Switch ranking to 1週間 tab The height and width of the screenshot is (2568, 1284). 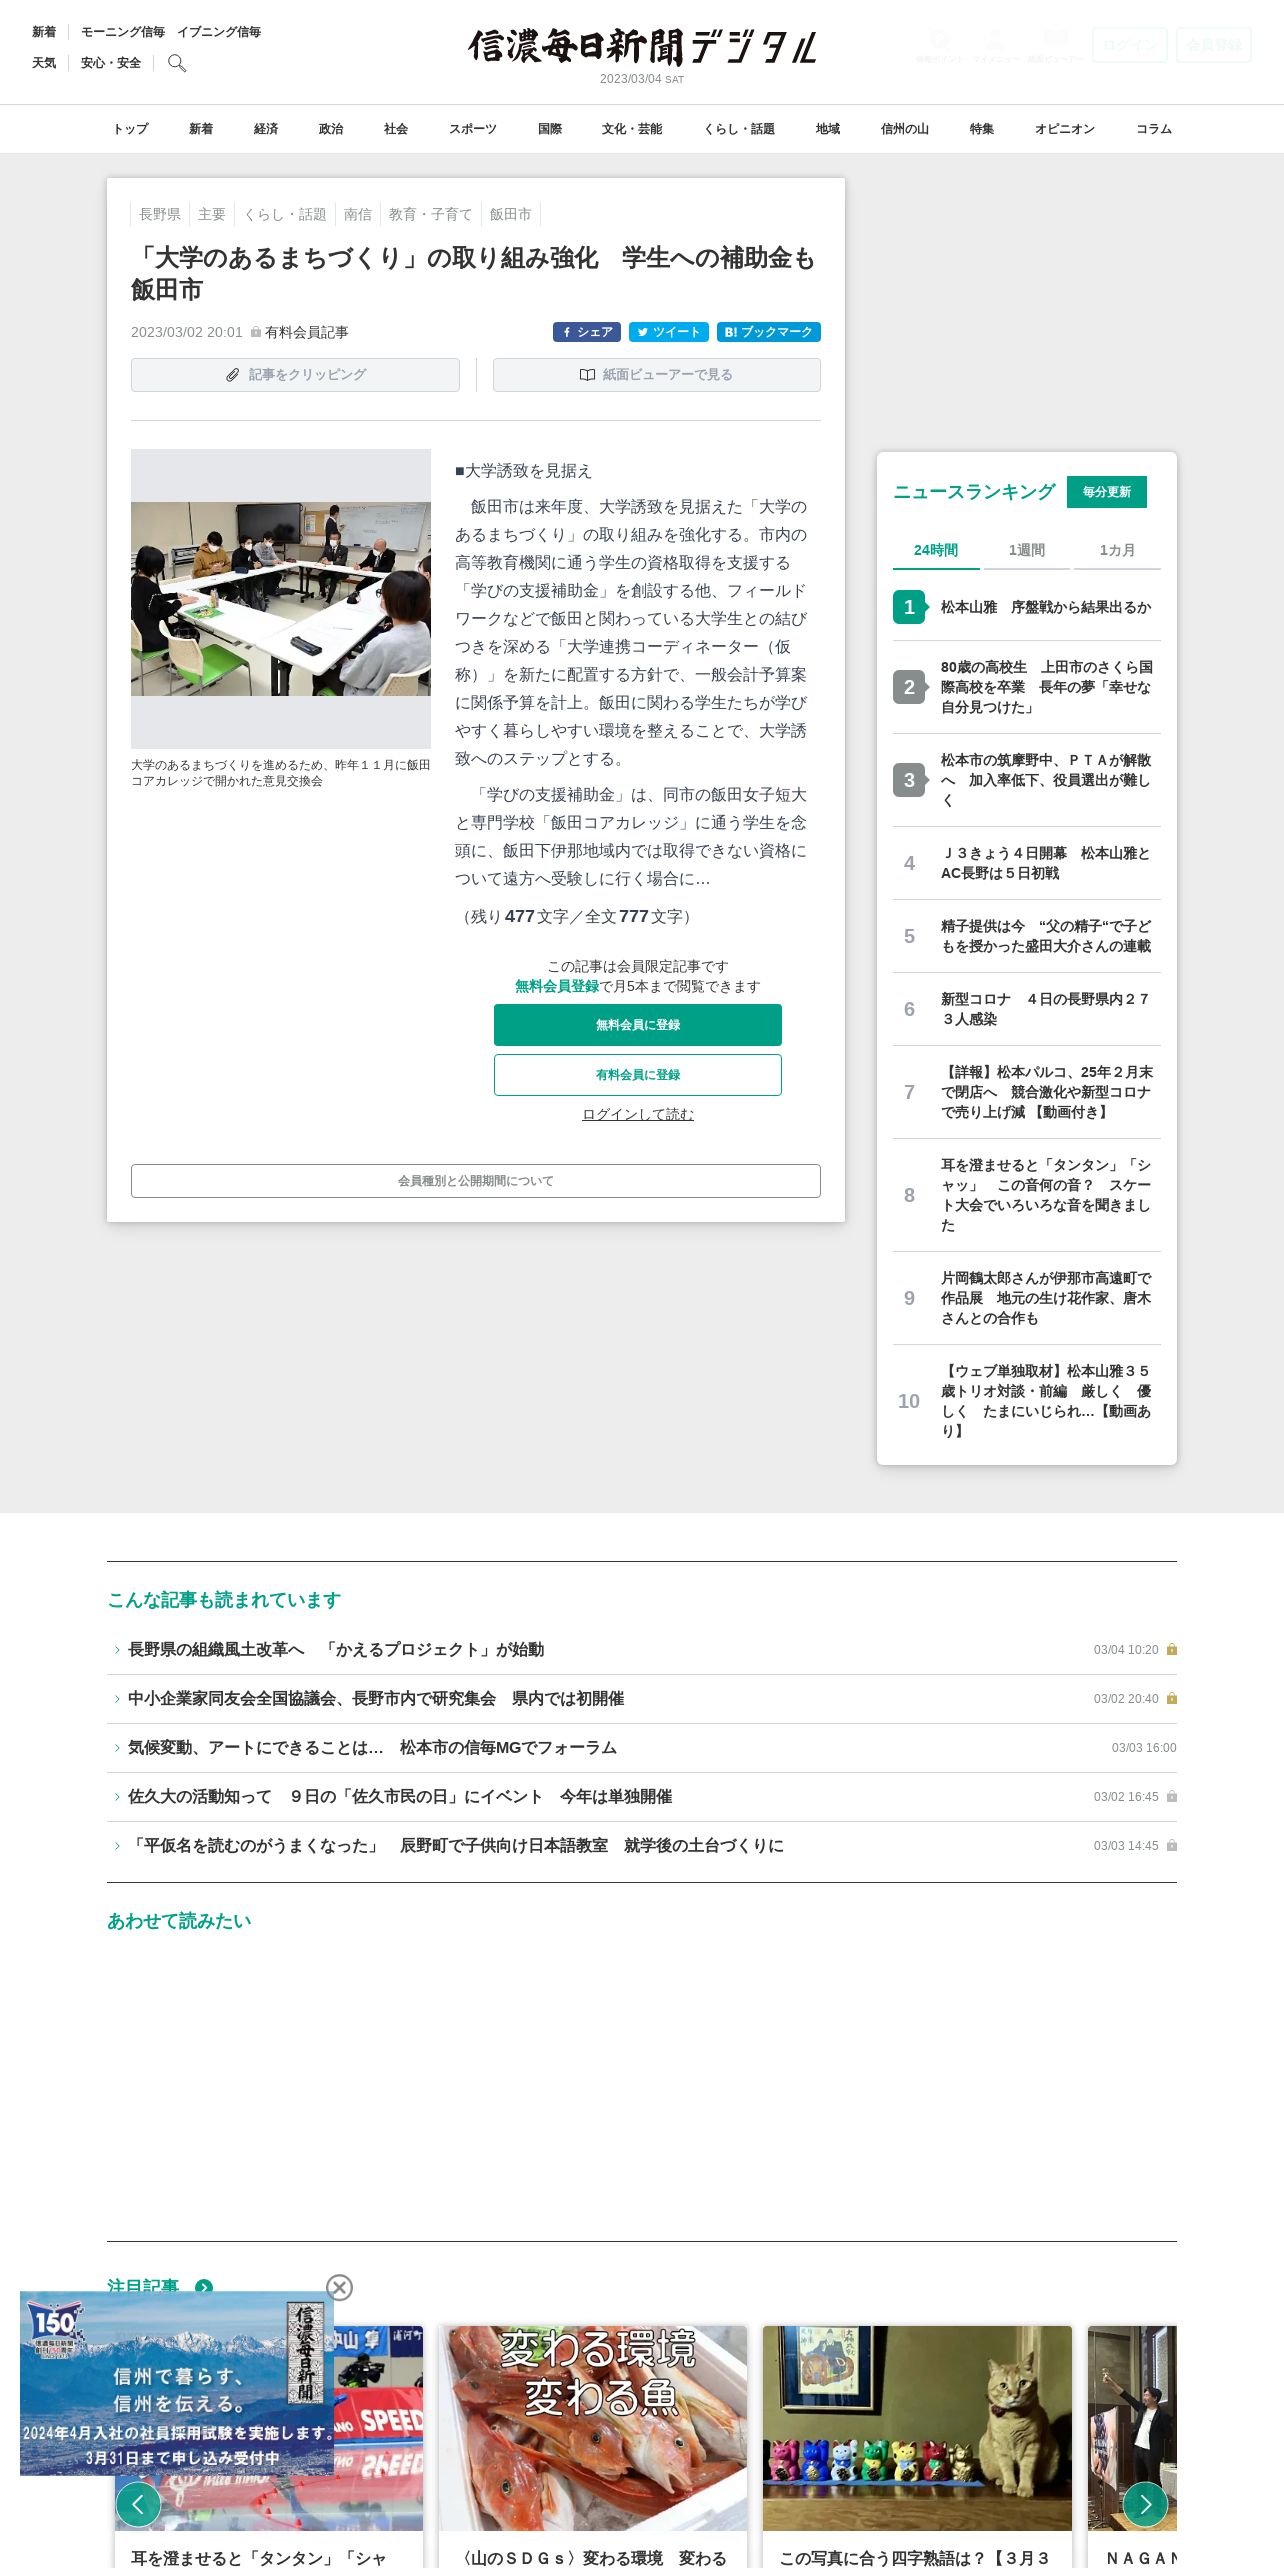click(x=1027, y=550)
